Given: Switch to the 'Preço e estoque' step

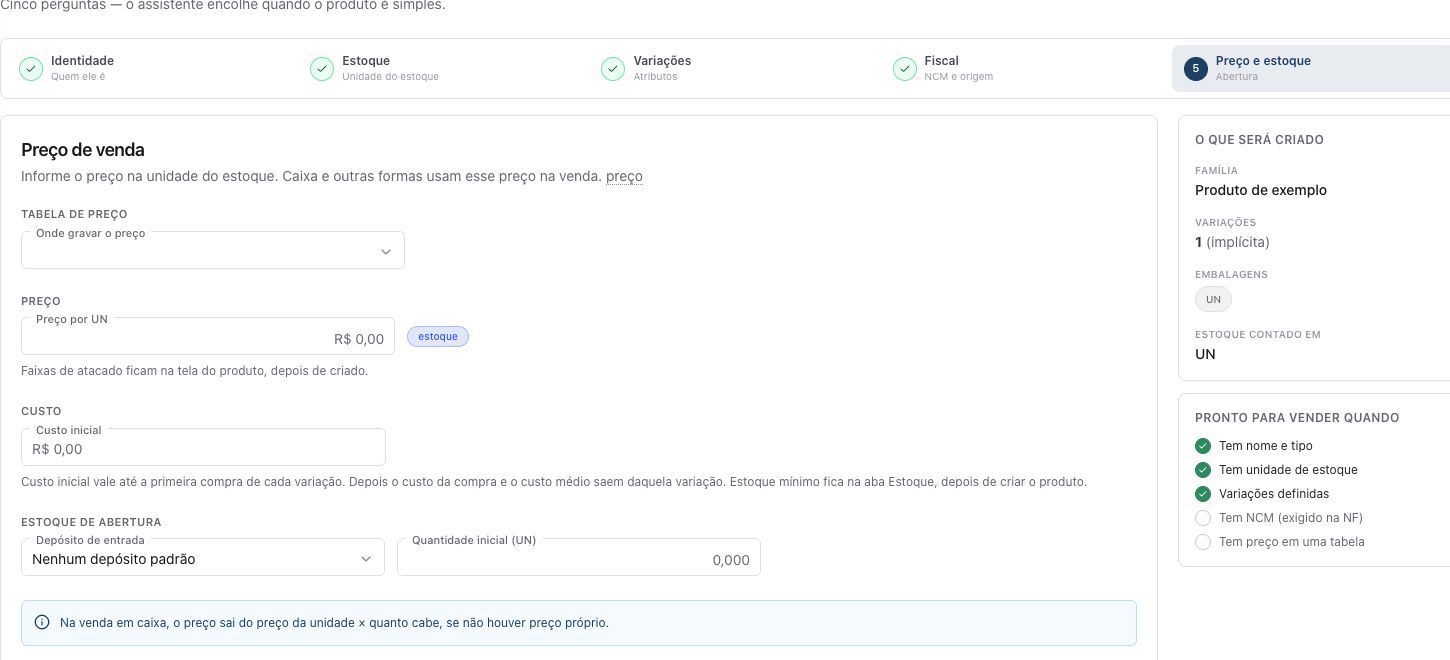Looking at the screenshot, I should coord(1311,68).
